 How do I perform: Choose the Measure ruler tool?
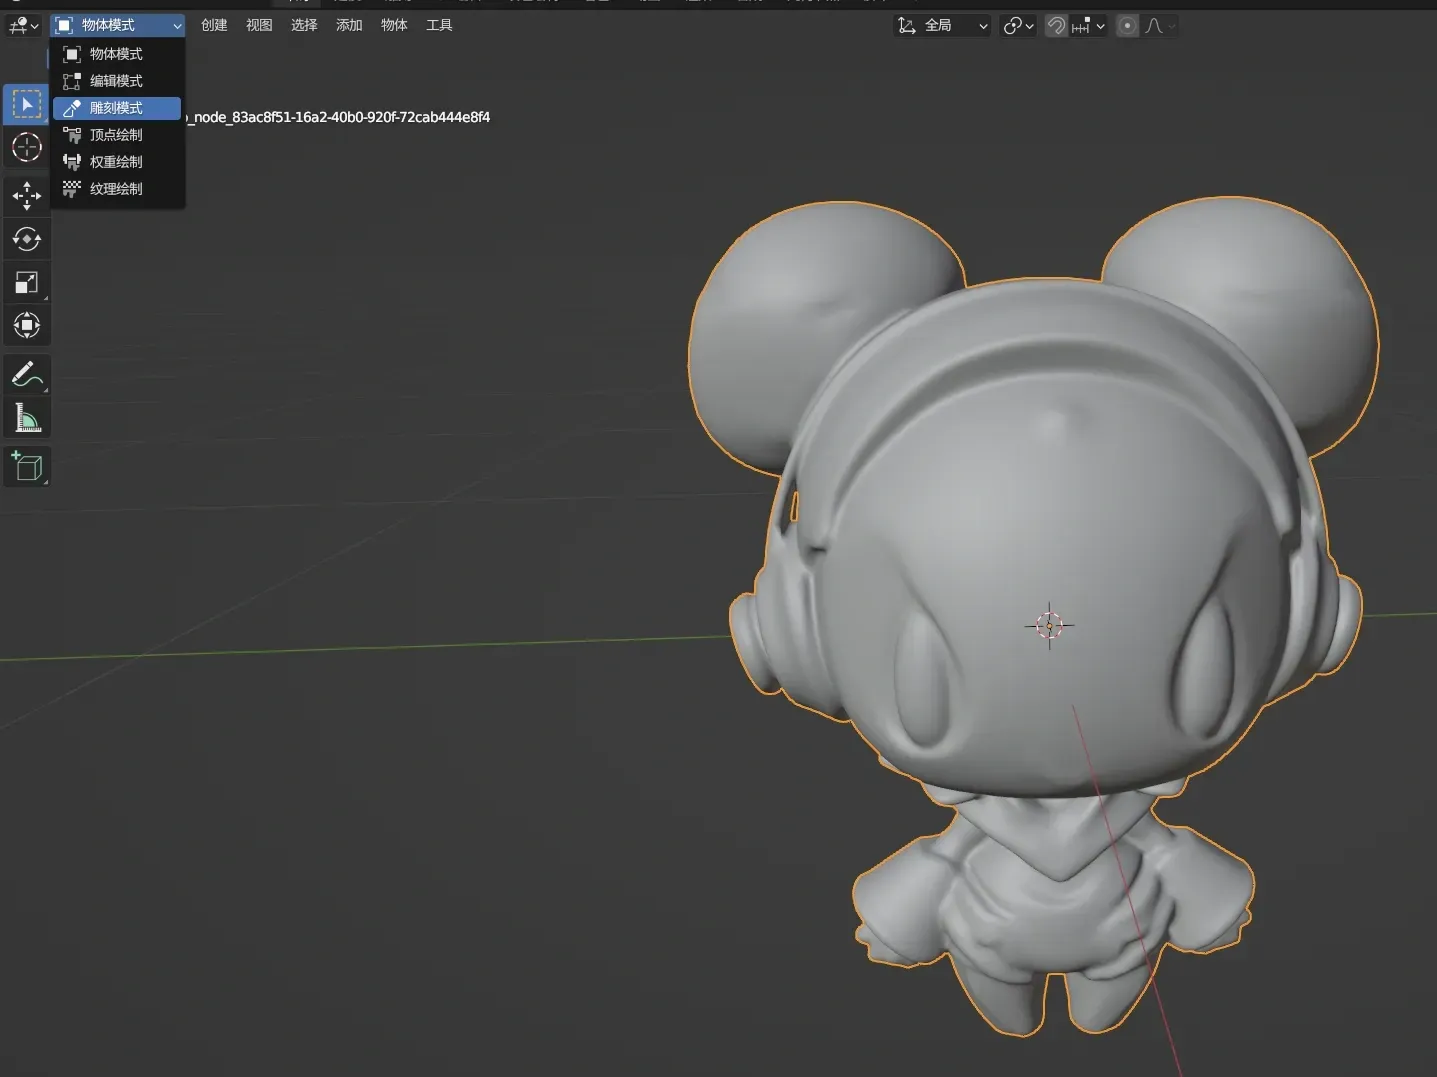tap(26, 418)
